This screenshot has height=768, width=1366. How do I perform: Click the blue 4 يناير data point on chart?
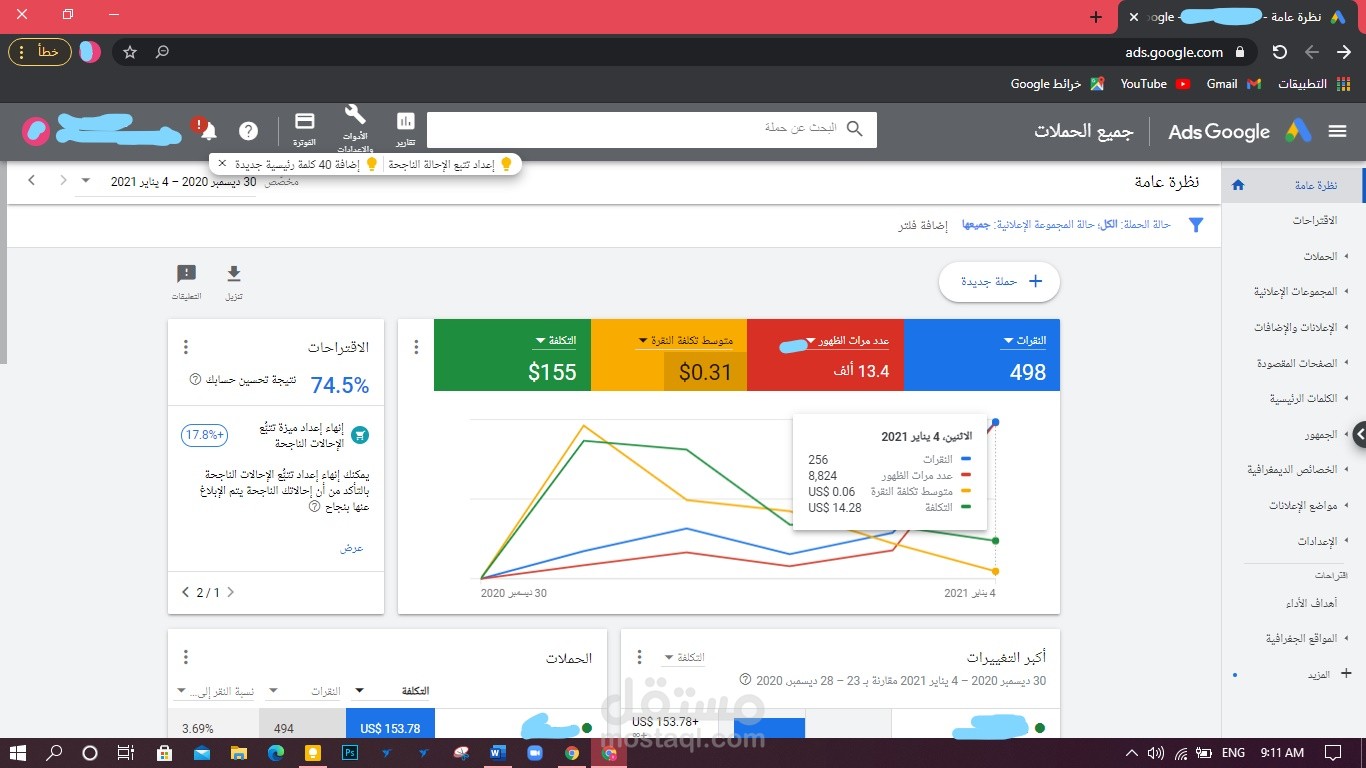(995, 422)
